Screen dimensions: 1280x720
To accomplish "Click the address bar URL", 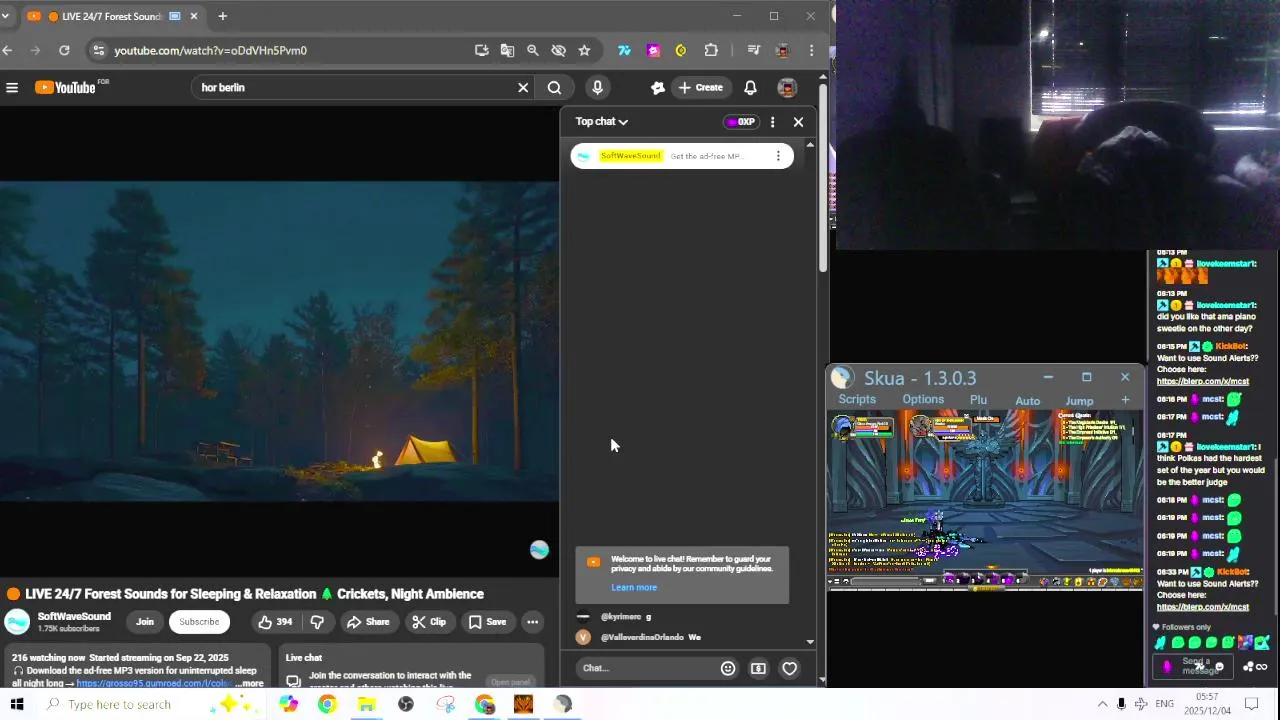I will (210, 50).
